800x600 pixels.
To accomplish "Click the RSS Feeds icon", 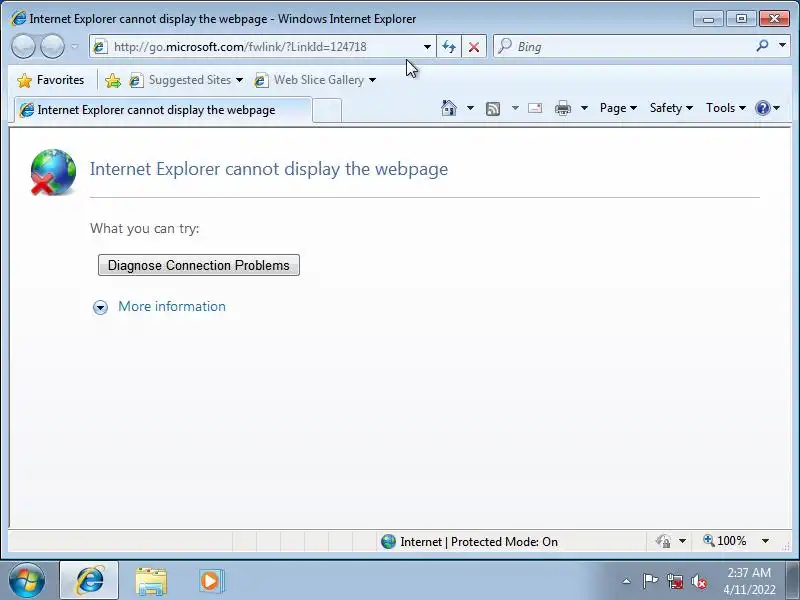I will pyautogui.click(x=493, y=108).
